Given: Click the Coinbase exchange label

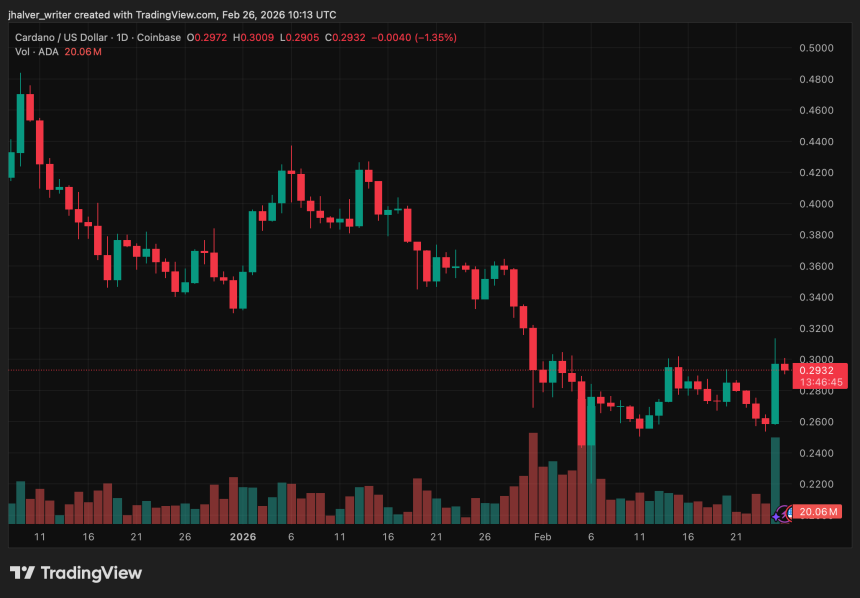Looking at the screenshot, I should (160, 37).
